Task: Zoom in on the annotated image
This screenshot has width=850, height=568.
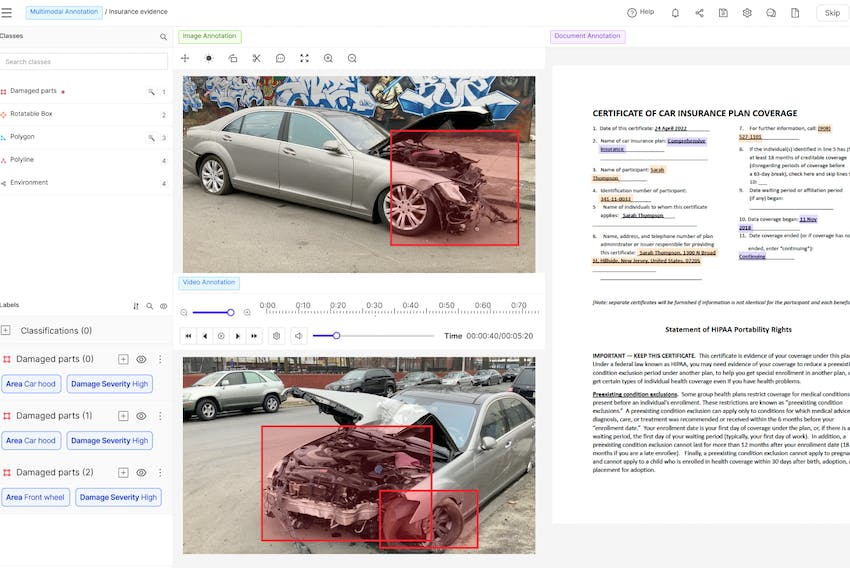Action: (328, 58)
